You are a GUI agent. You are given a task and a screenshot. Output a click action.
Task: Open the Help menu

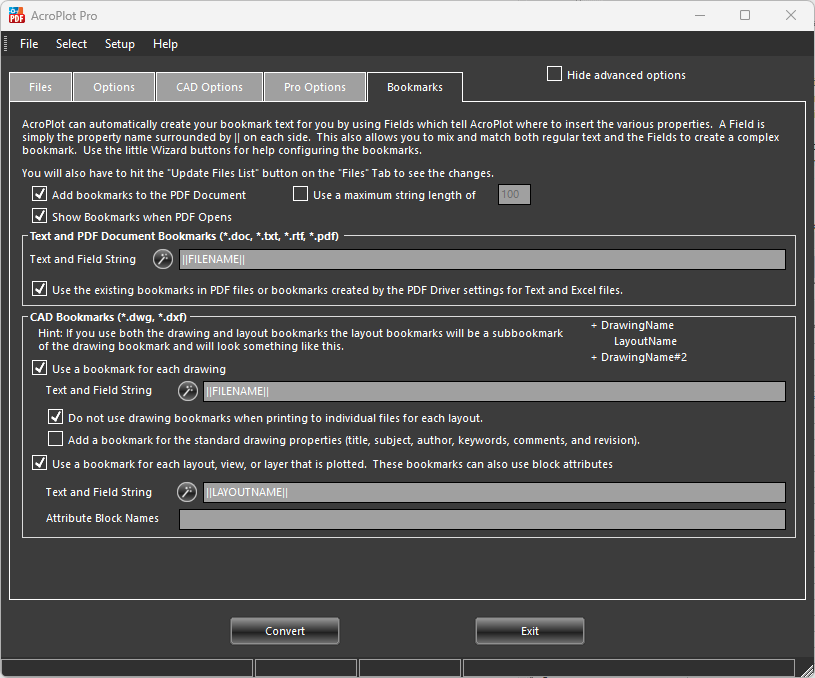tap(165, 44)
